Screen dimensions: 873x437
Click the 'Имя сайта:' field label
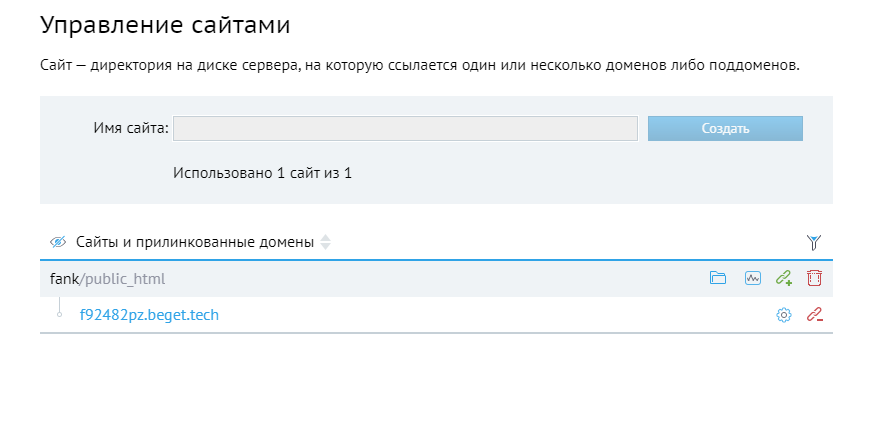130,128
